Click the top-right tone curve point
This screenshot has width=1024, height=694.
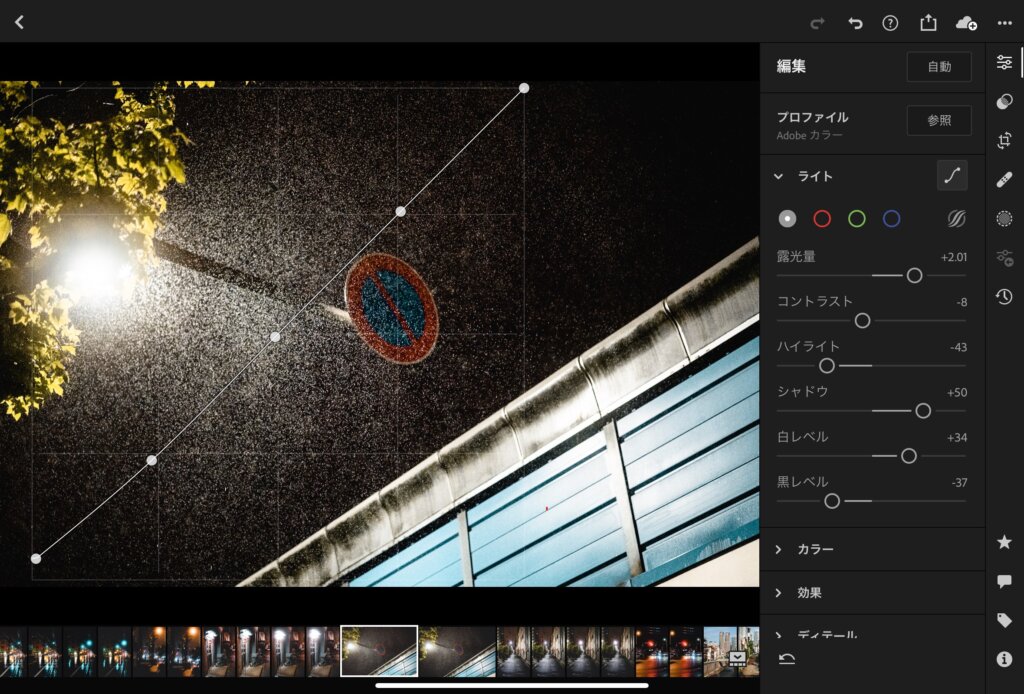(x=524, y=87)
